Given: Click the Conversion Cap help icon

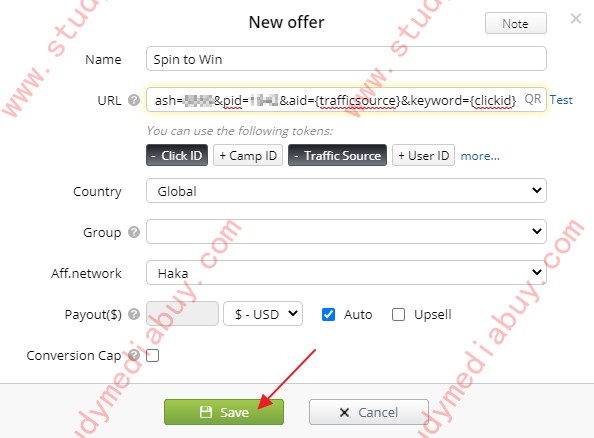Looking at the screenshot, I should (134, 355).
